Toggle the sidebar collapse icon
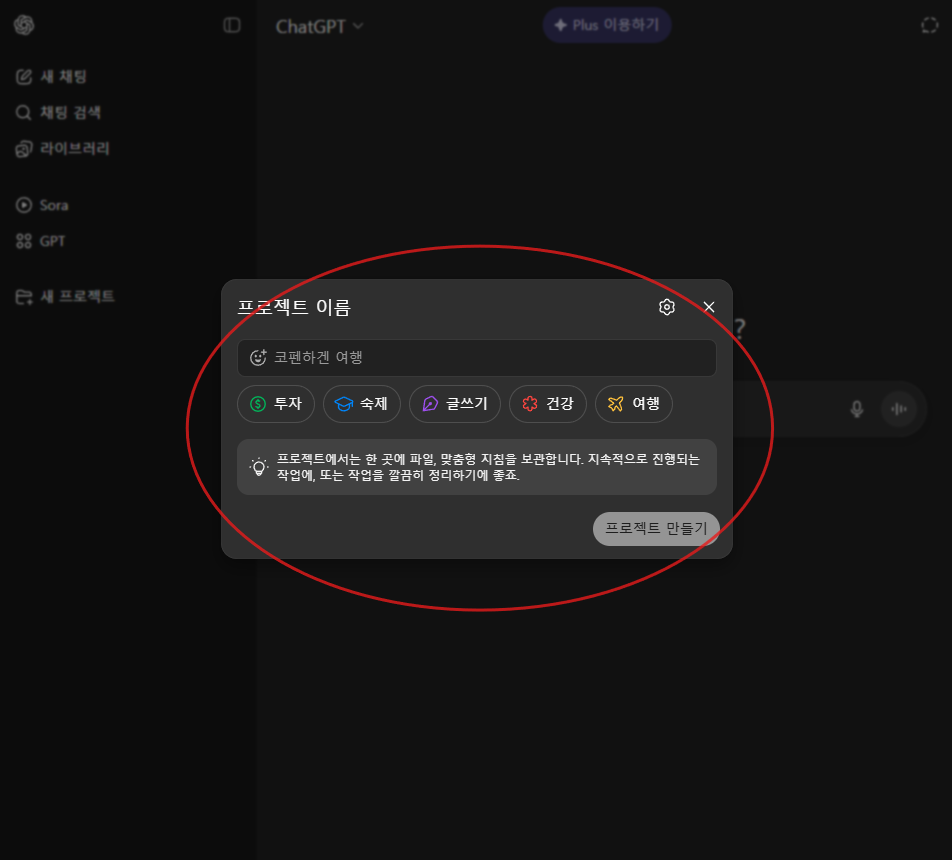 pos(232,25)
